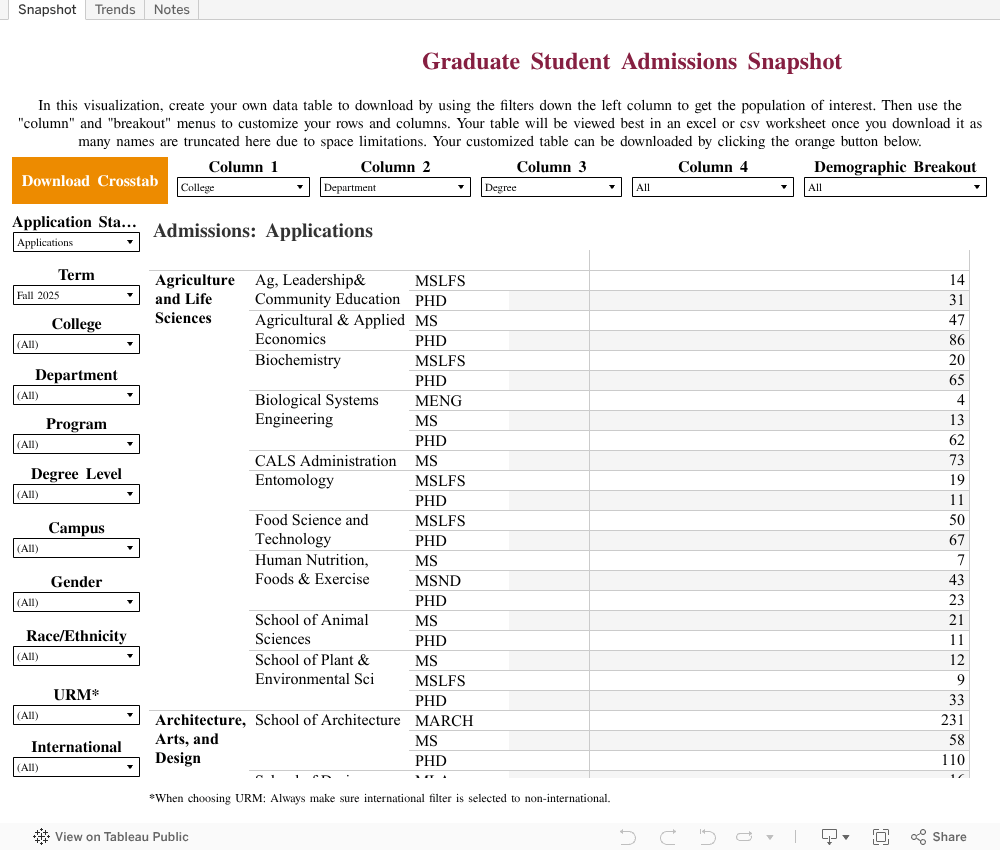This screenshot has height=850, width=1000.
Task: Click the arrow beside the replay icon
Action: (x=770, y=837)
